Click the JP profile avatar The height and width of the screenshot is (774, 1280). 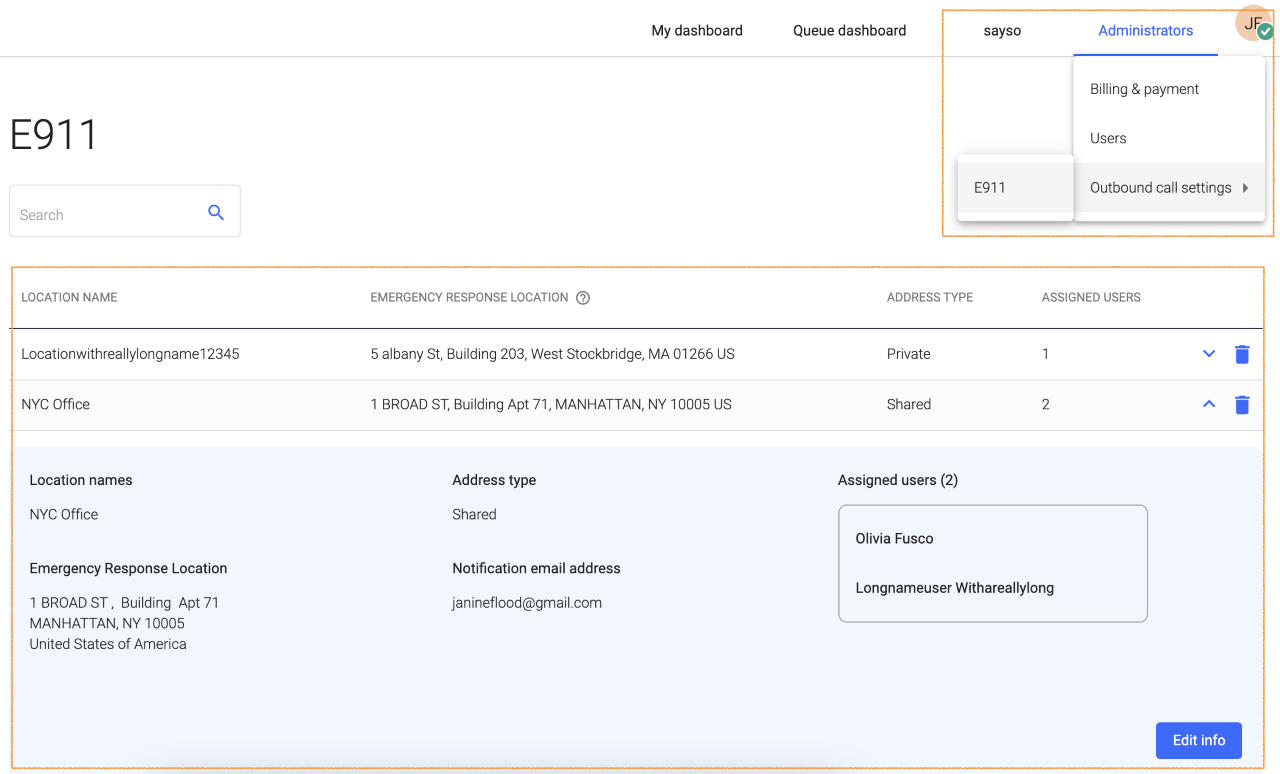[1253, 23]
